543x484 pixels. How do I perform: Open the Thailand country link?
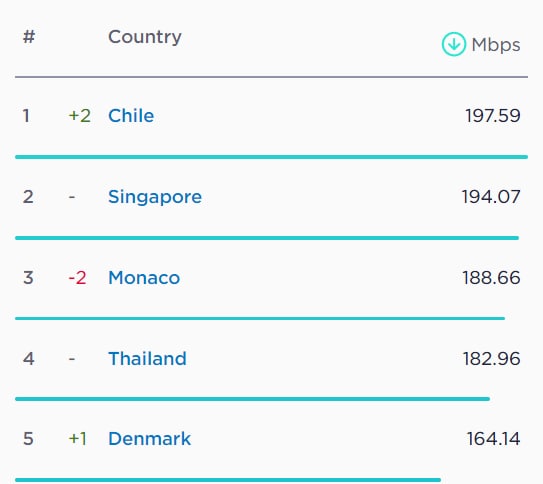[147, 358]
